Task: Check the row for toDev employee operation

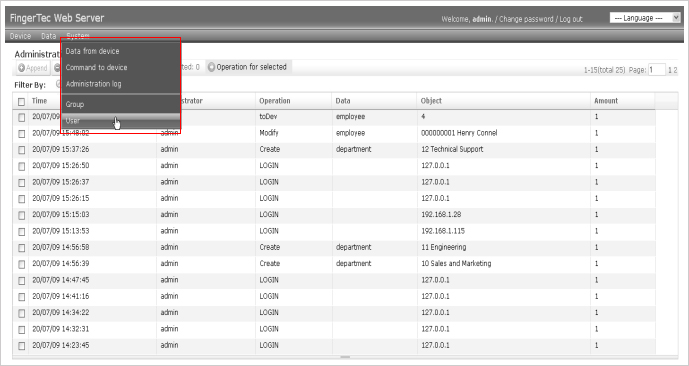Action: [x=22, y=118]
